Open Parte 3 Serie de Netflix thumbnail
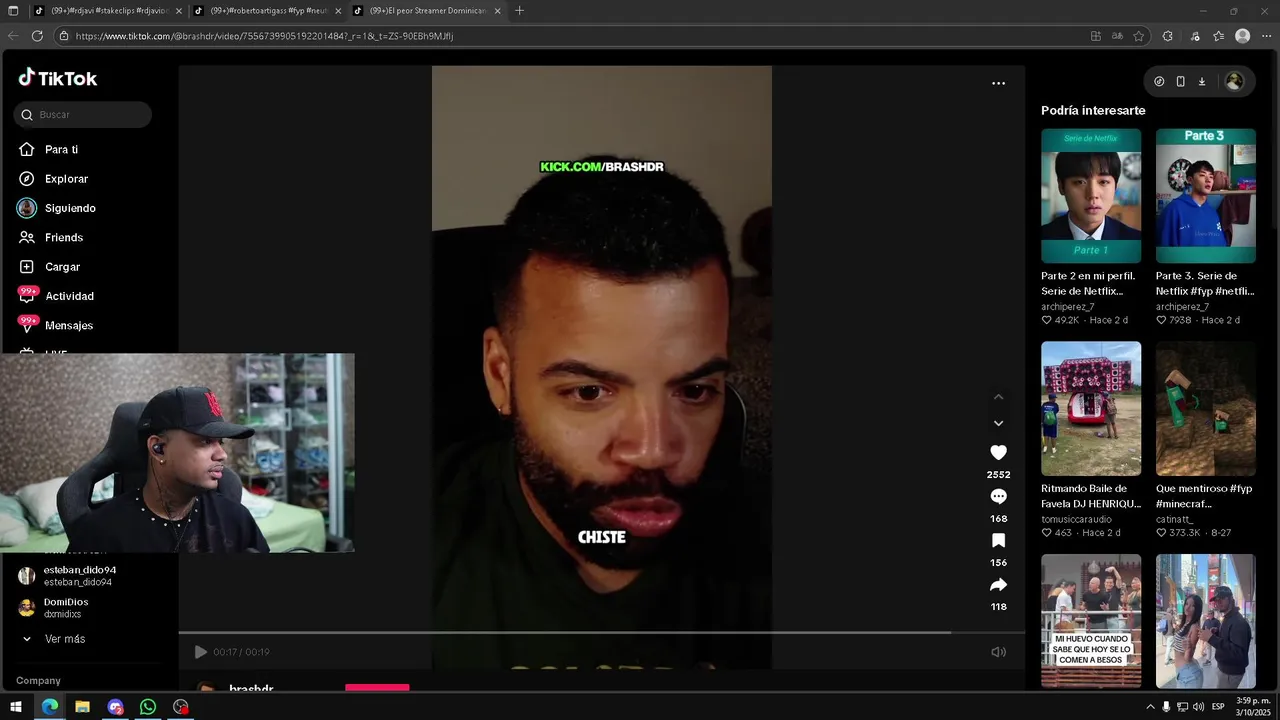1280x720 pixels. pos(1206,196)
